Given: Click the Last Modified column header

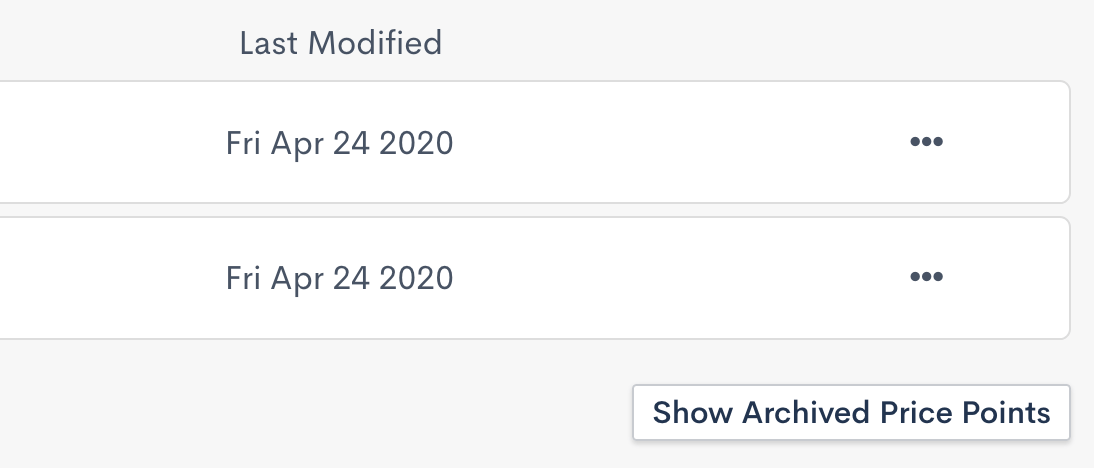Looking at the screenshot, I should pyautogui.click(x=340, y=43).
